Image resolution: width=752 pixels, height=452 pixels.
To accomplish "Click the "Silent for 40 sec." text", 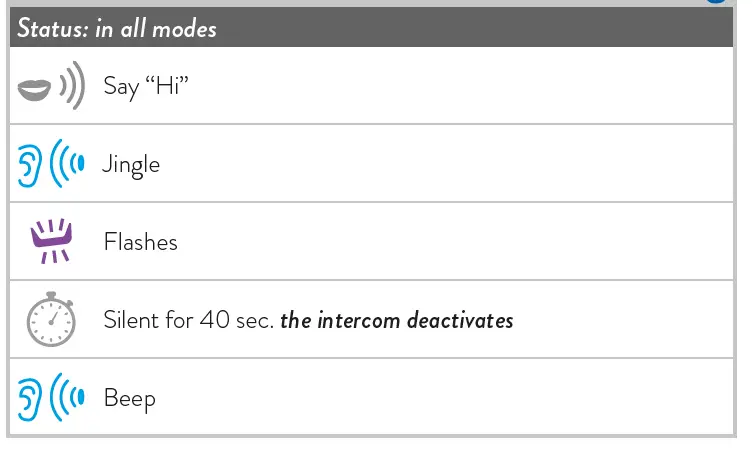I will click(188, 321).
